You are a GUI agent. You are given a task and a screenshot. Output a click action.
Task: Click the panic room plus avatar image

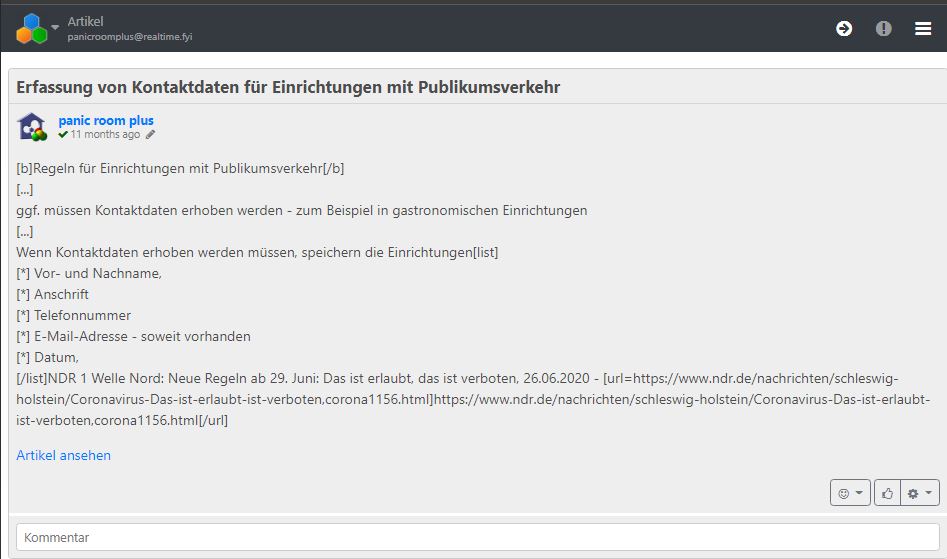point(32,127)
